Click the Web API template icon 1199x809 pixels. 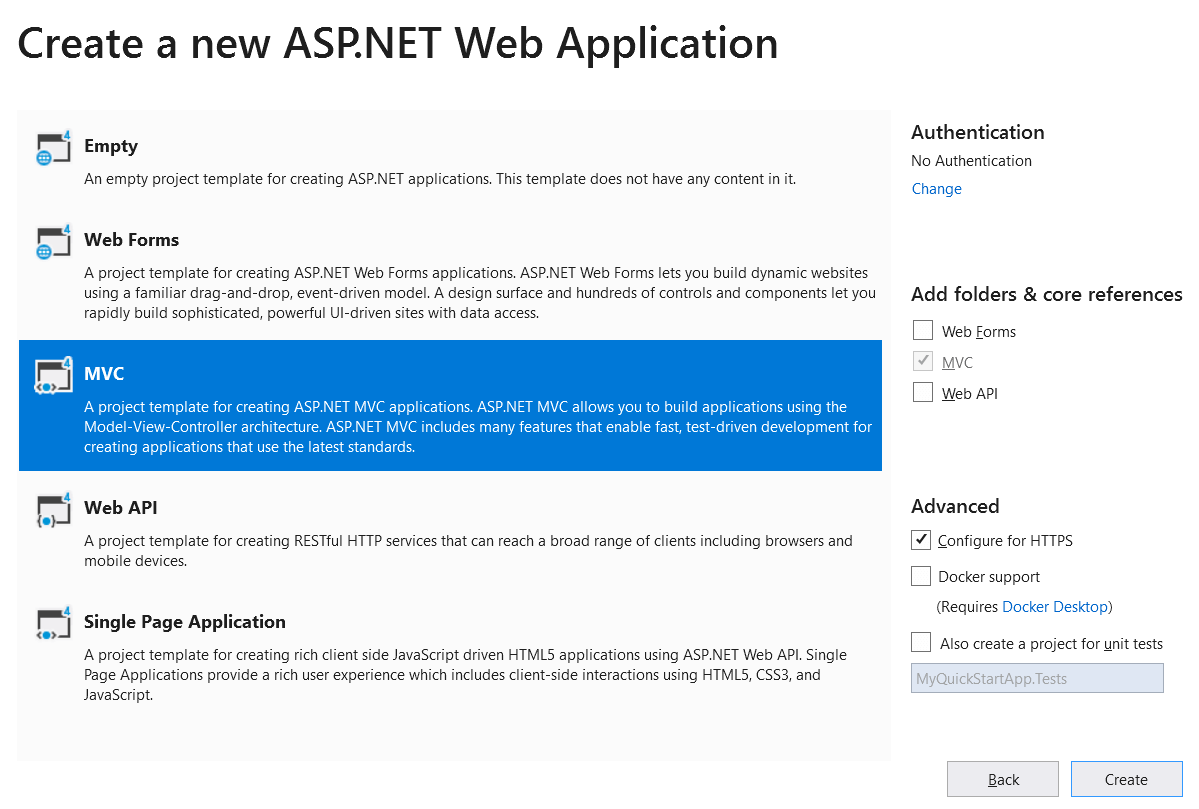tap(54, 510)
